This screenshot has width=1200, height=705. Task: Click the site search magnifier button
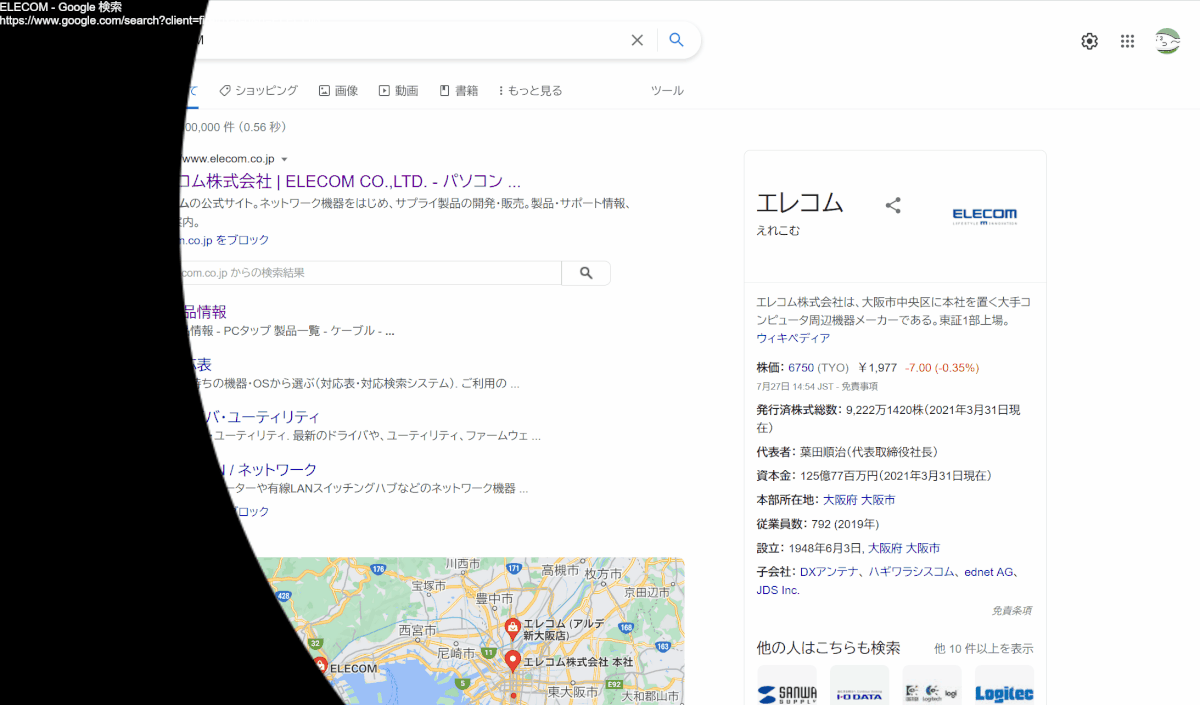click(x=586, y=273)
